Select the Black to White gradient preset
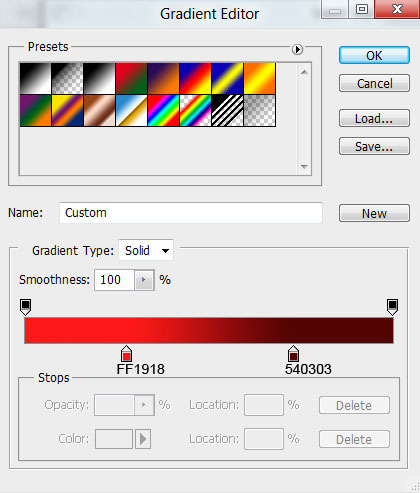 (x=99, y=78)
